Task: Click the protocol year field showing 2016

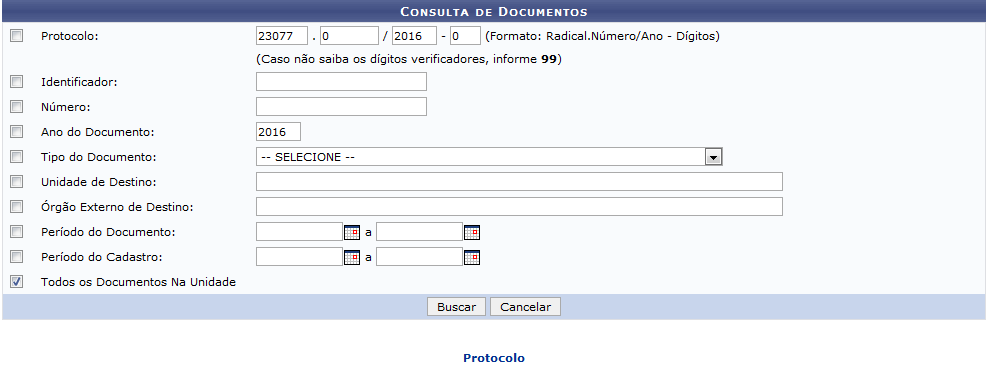Action: click(x=414, y=36)
